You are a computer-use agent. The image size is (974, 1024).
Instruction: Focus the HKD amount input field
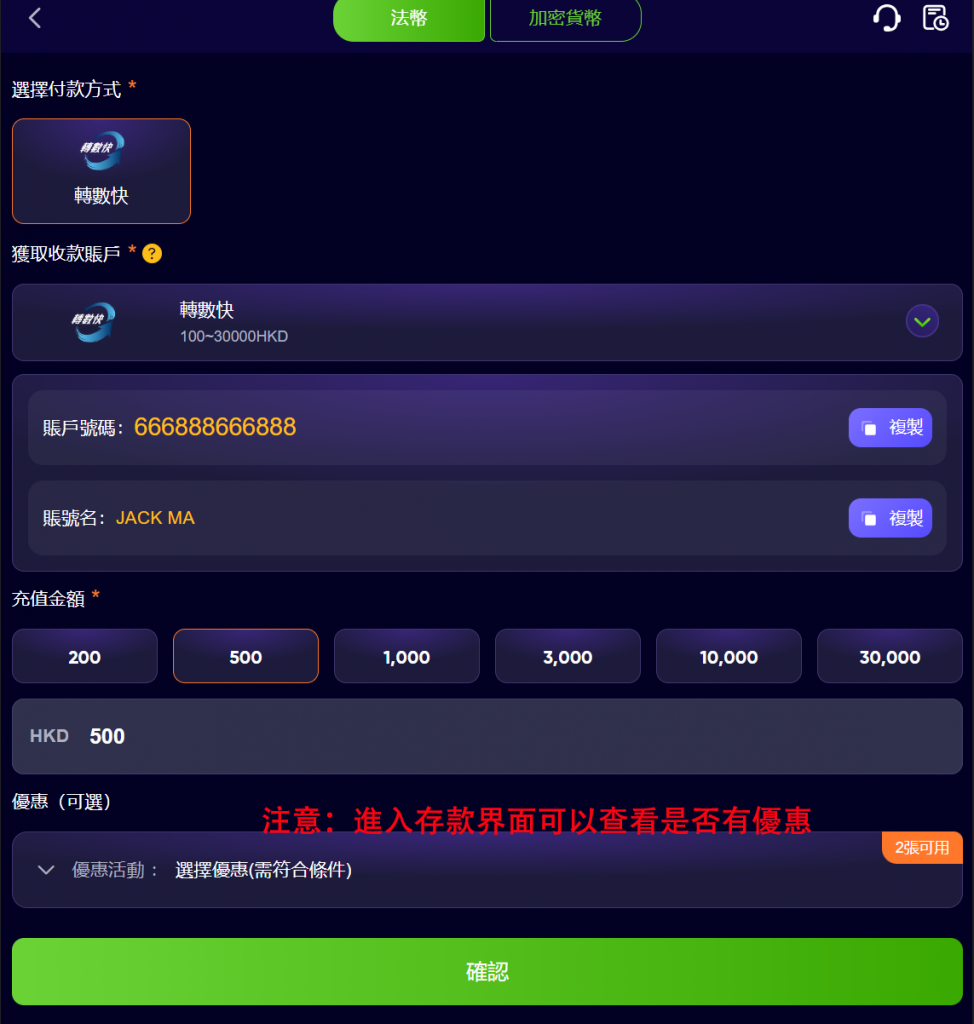point(487,736)
